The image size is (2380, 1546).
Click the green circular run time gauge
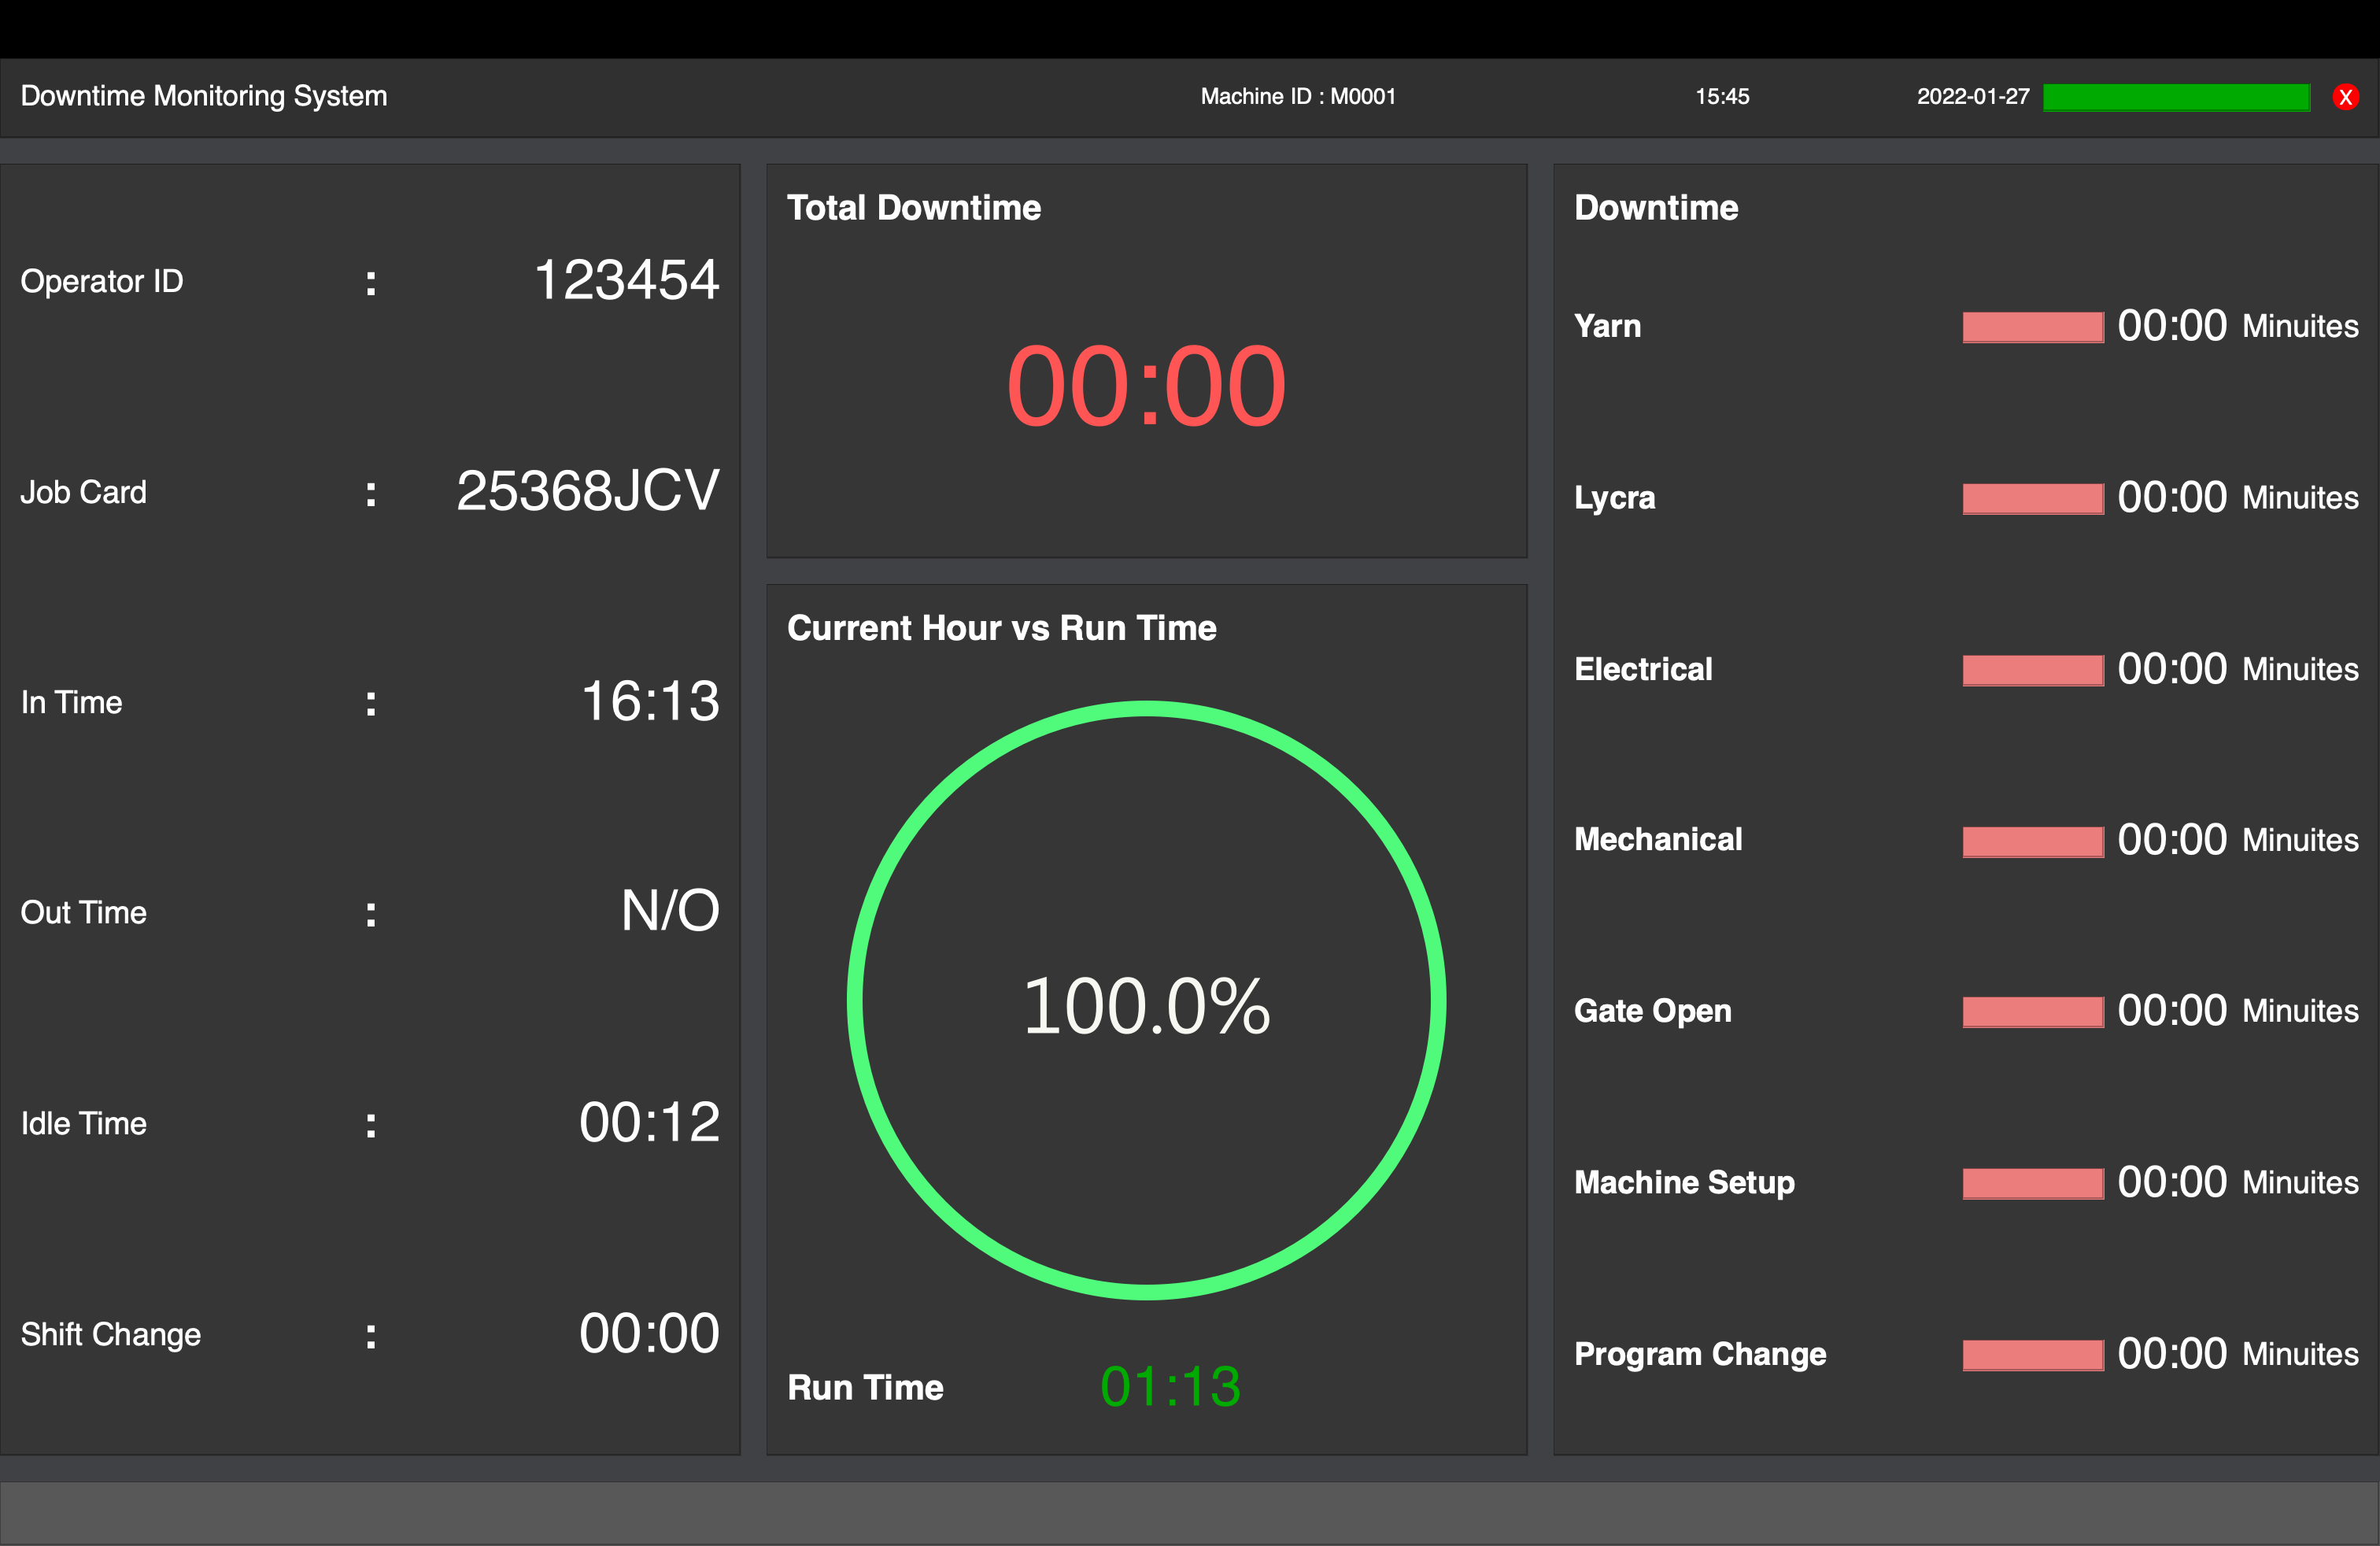point(1146,1000)
